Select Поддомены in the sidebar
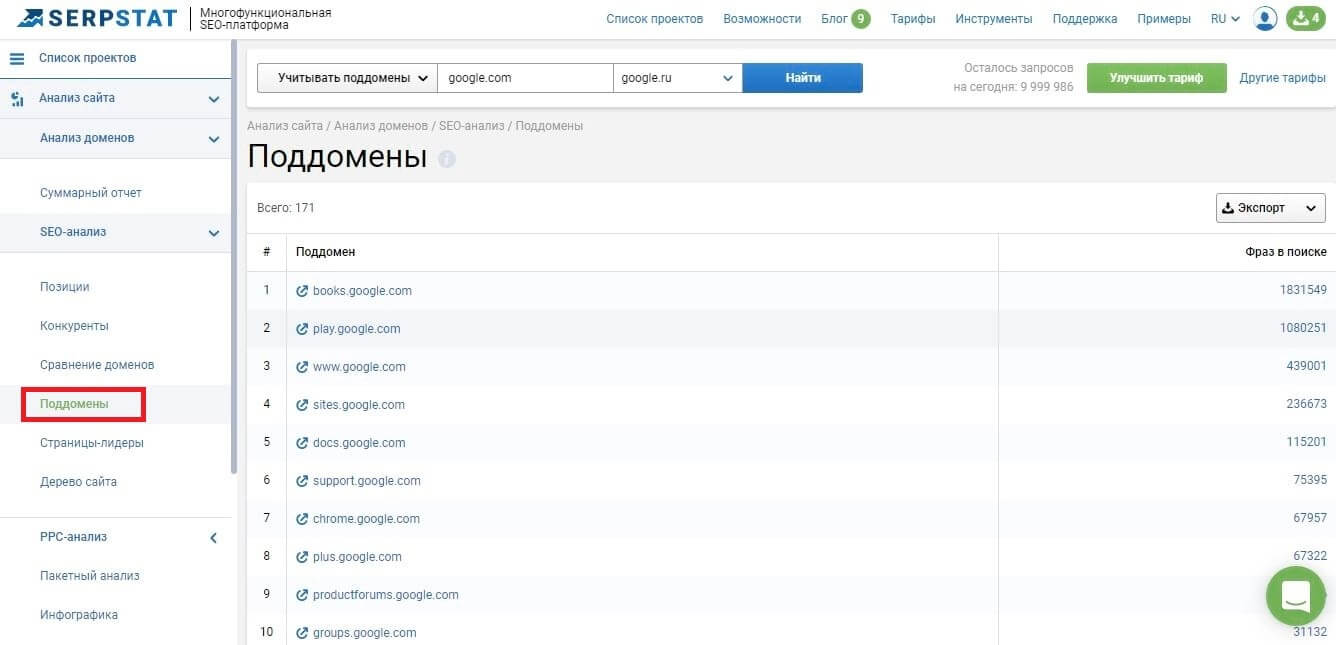Screen dimensions: 1336x645 pyautogui.click(x=74, y=404)
